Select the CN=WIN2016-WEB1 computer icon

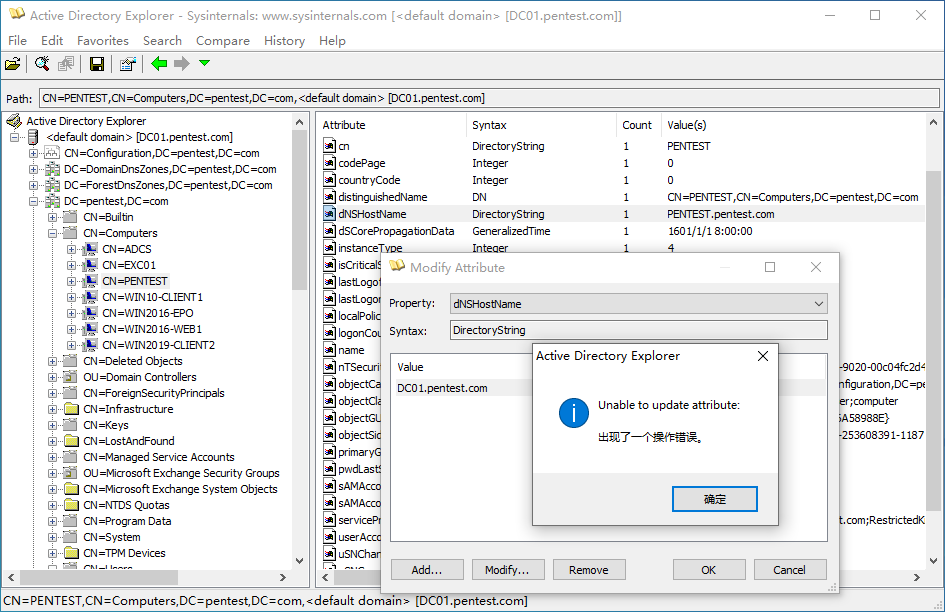[90, 329]
